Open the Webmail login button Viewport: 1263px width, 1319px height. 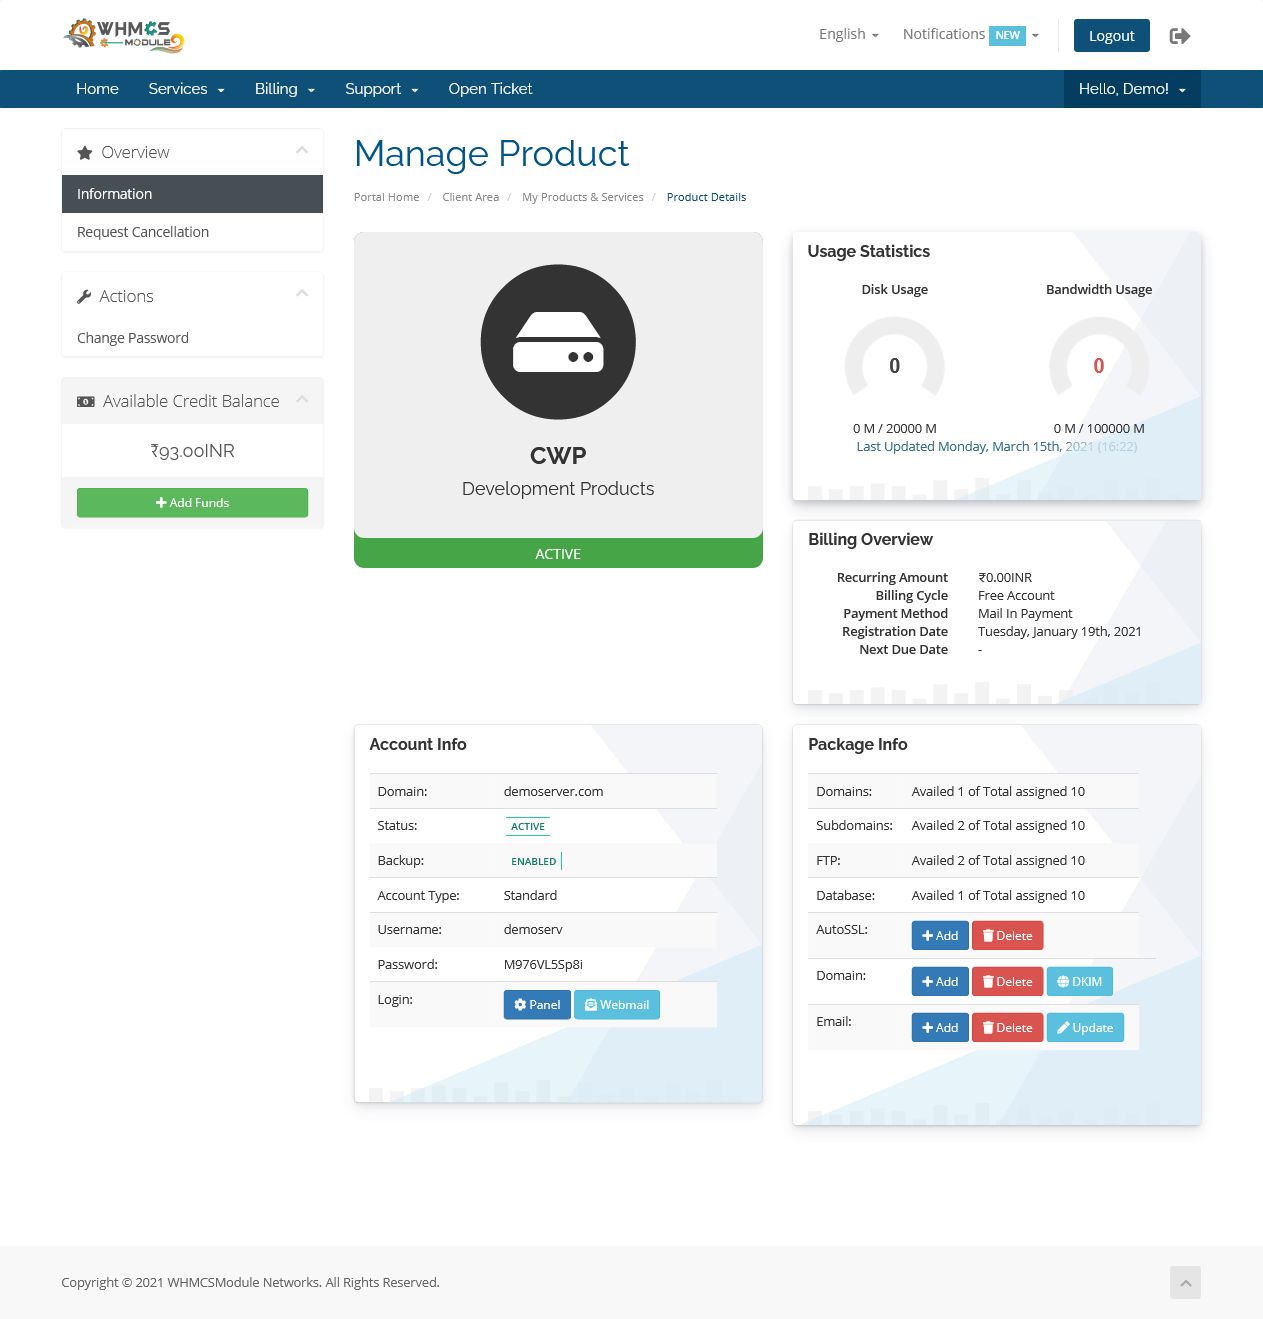[617, 1005]
